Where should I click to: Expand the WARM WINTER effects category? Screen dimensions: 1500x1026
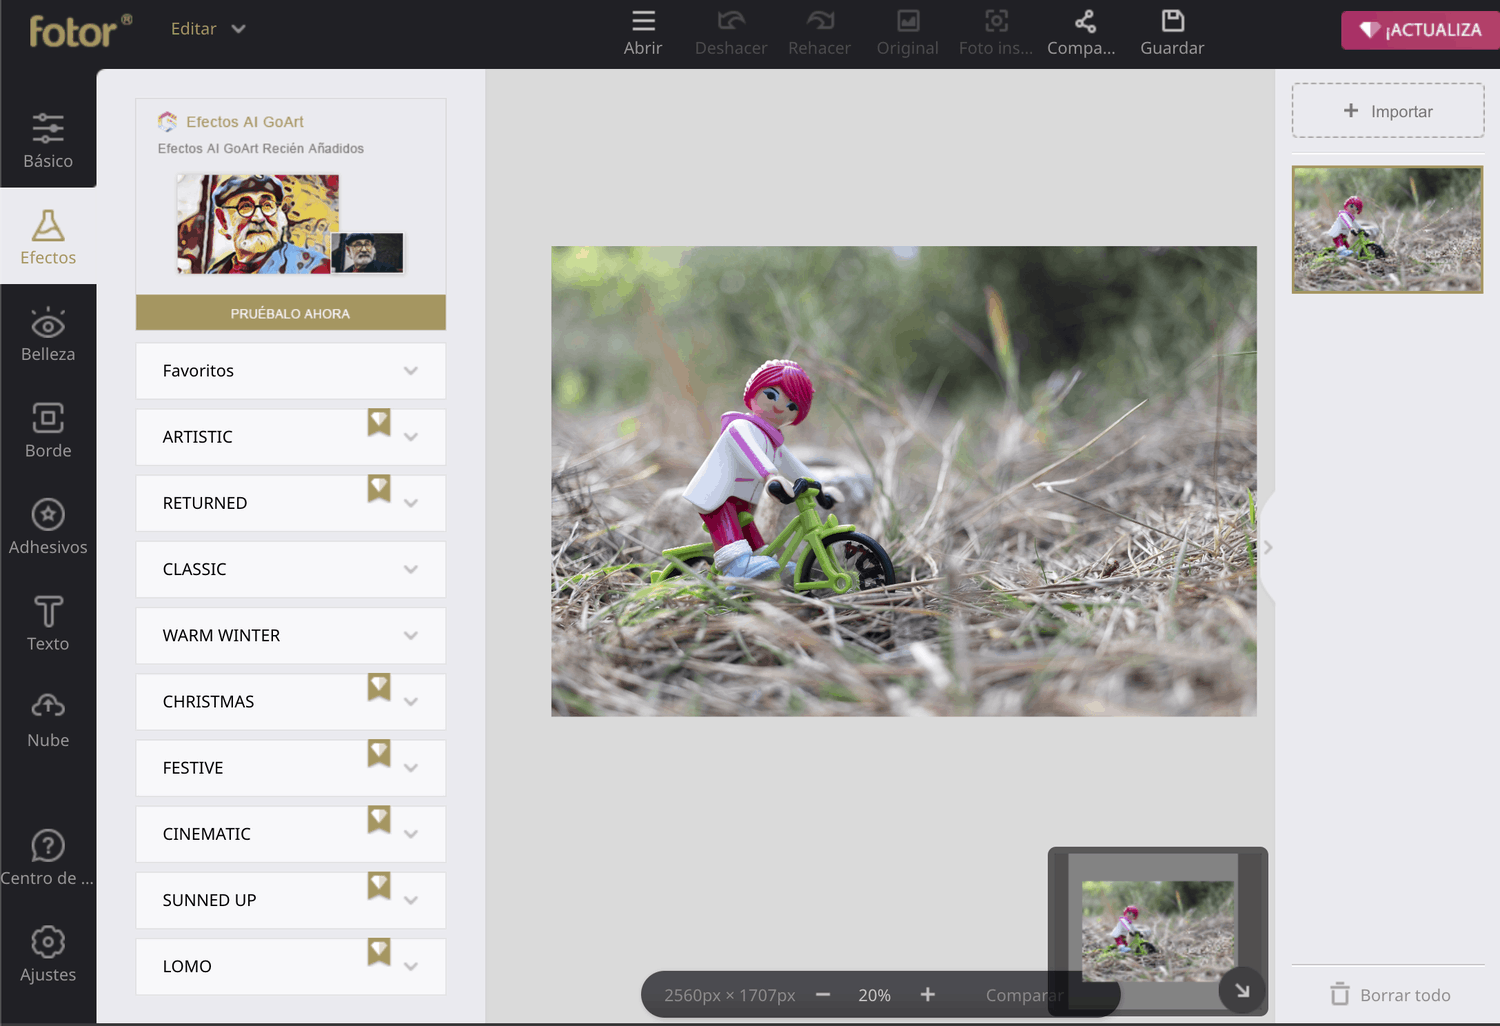click(291, 636)
